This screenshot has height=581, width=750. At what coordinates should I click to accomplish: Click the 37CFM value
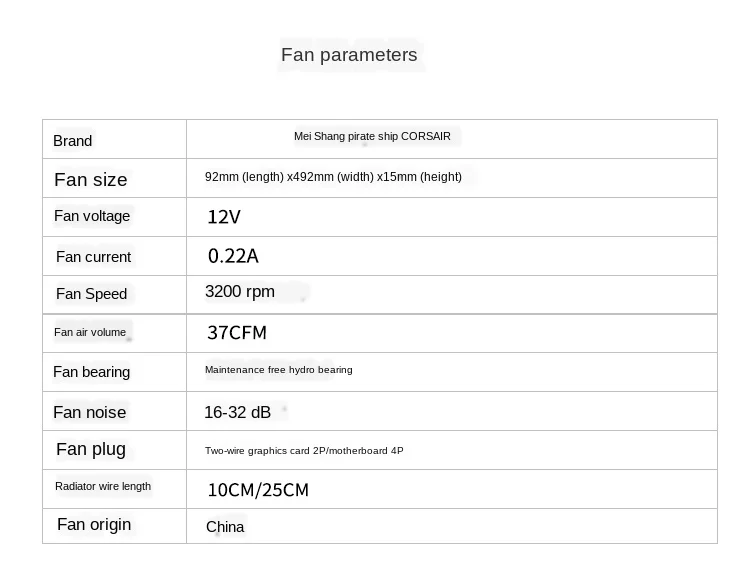[237, 333]
